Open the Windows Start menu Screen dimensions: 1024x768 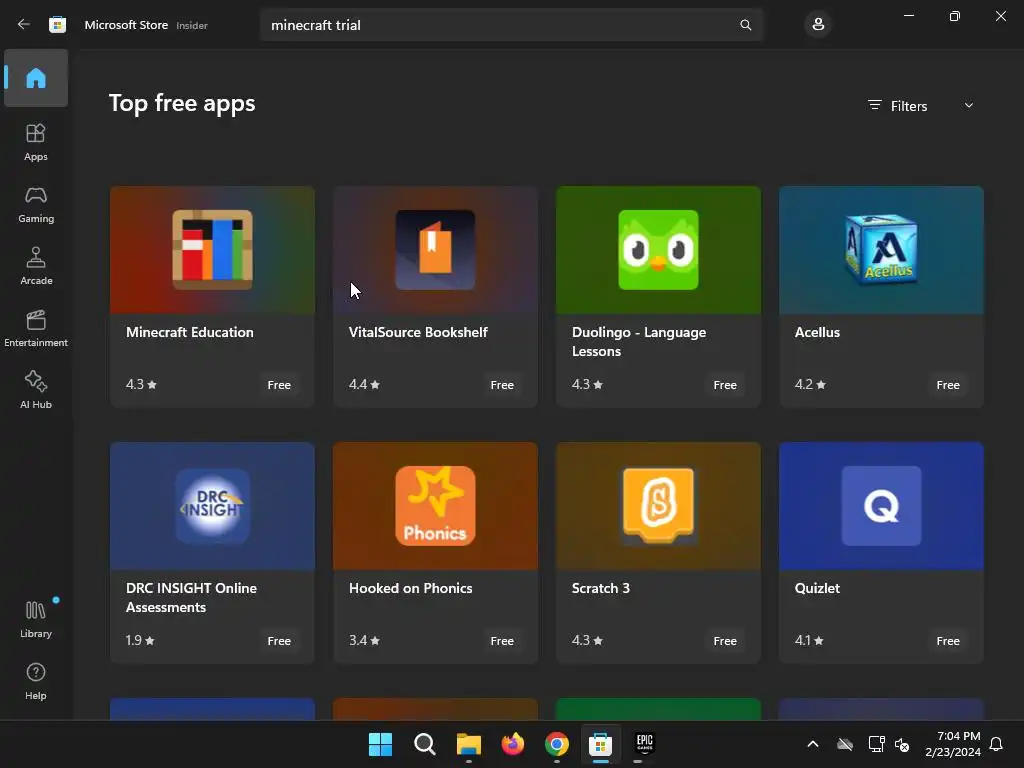(380, 744)
